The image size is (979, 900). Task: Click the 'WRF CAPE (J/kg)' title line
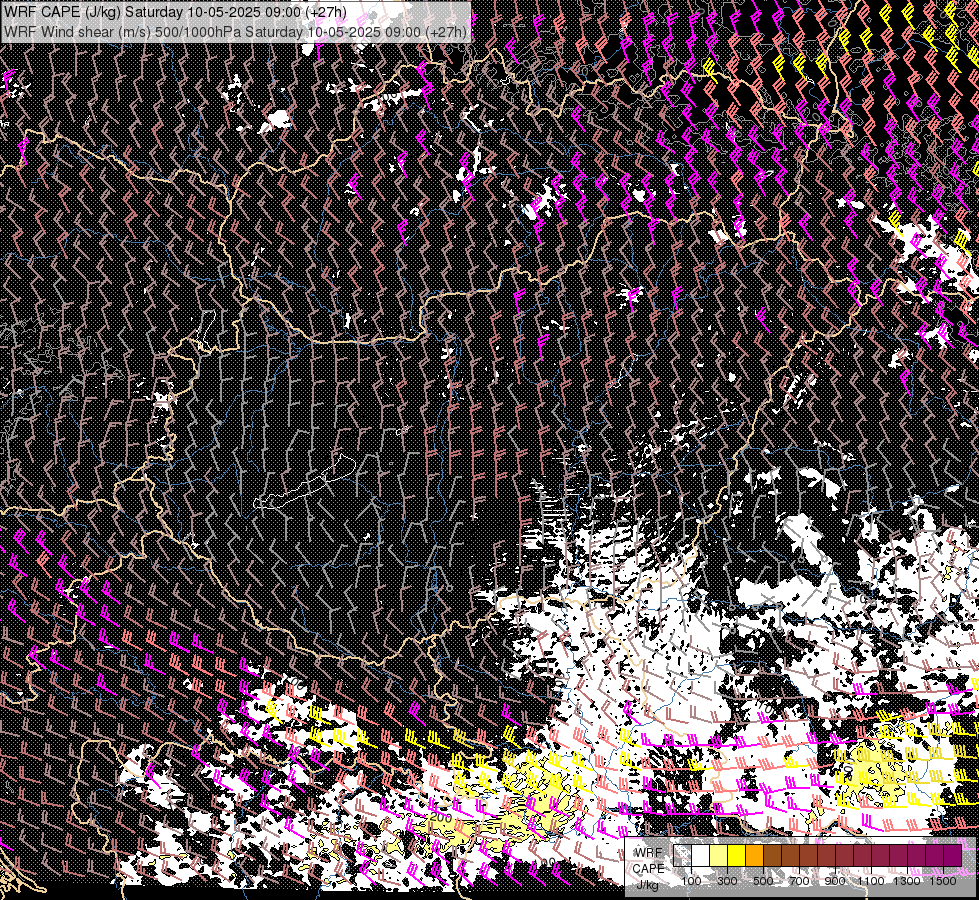tap(175, 12)
